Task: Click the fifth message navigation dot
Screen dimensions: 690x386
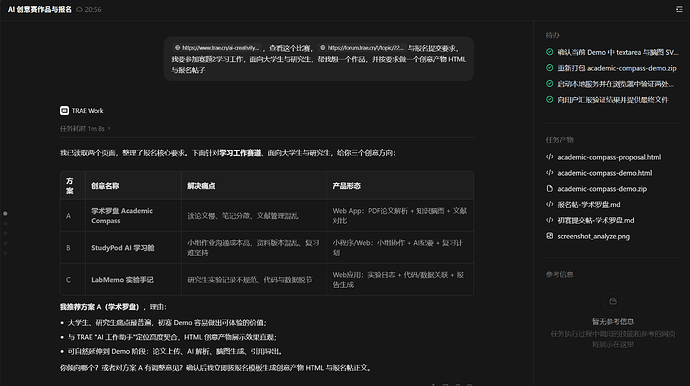Action: 5,253
